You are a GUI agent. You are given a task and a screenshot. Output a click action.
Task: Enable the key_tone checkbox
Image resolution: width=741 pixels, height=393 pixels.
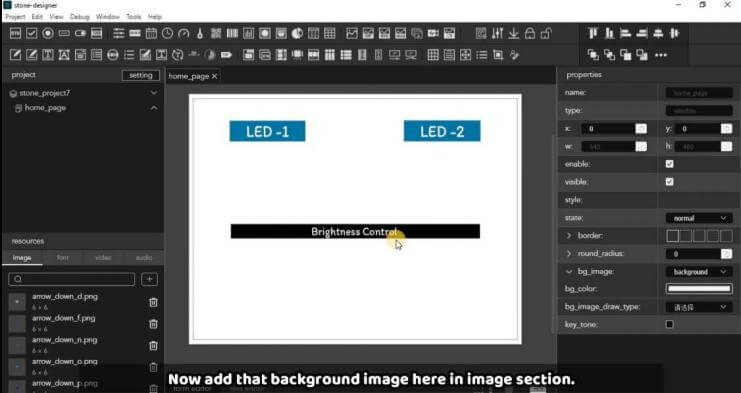(670, 325)
